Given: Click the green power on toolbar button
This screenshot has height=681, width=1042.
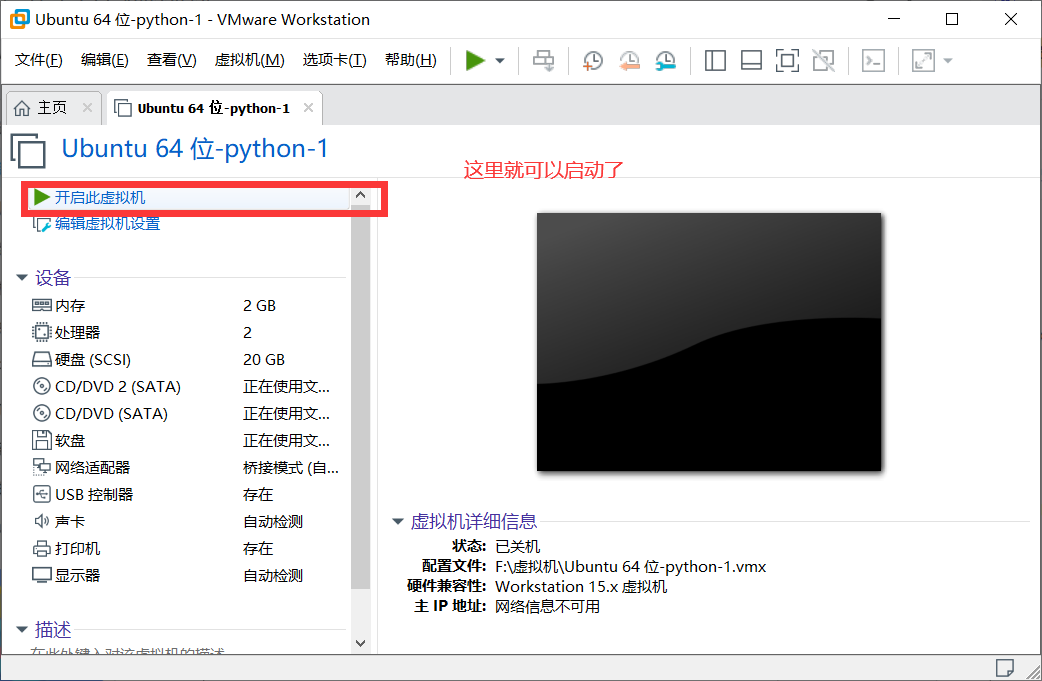Looking at the screenshot, I should pyautogui.click(x=475, y=60).
